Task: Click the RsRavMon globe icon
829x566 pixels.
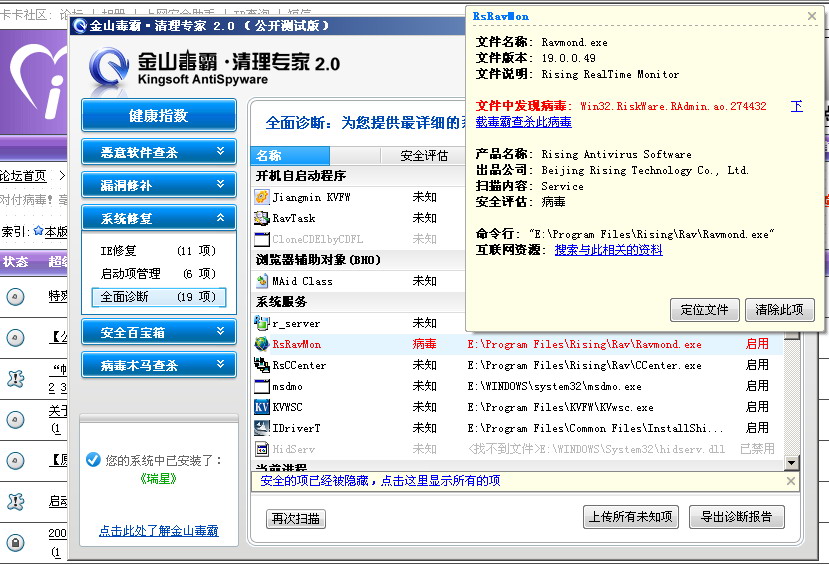Action: pos(262,344)
